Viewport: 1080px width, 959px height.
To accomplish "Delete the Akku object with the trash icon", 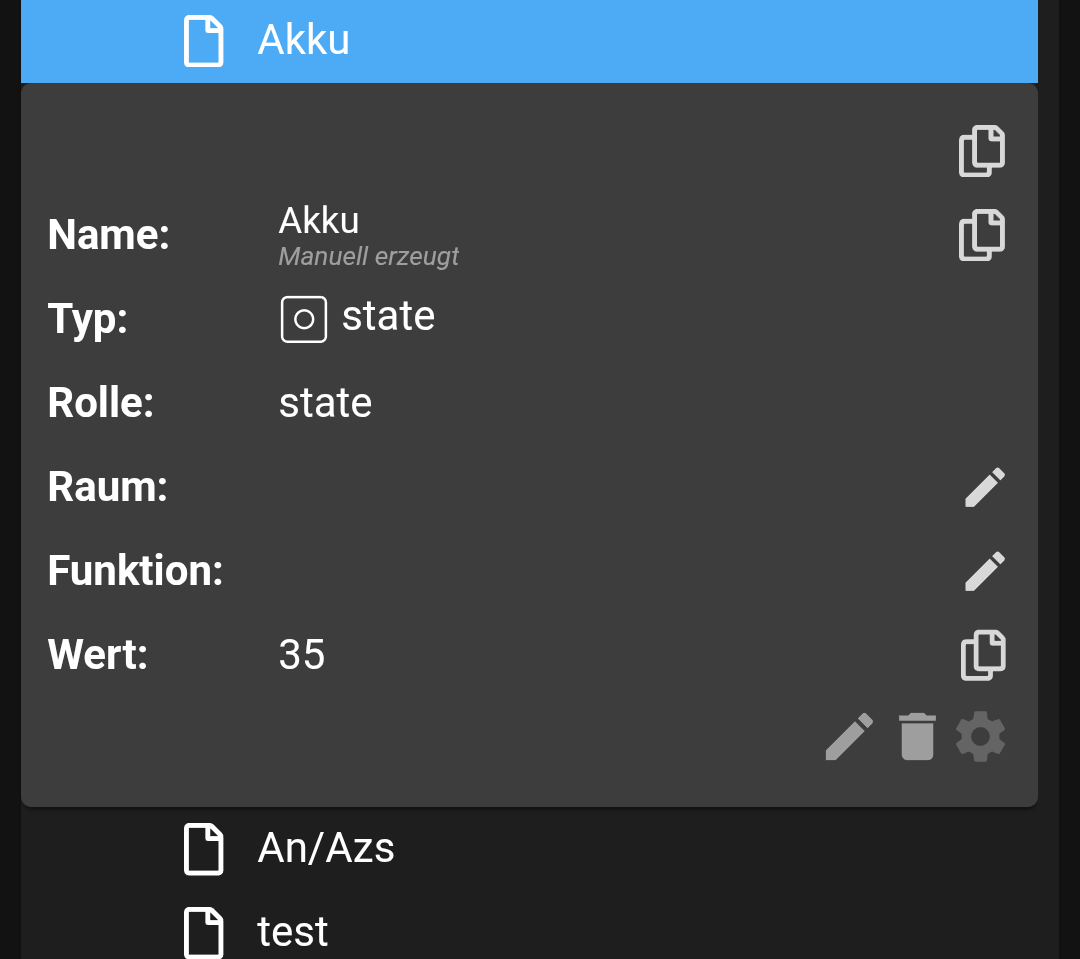I will click(x=916, y=737).
